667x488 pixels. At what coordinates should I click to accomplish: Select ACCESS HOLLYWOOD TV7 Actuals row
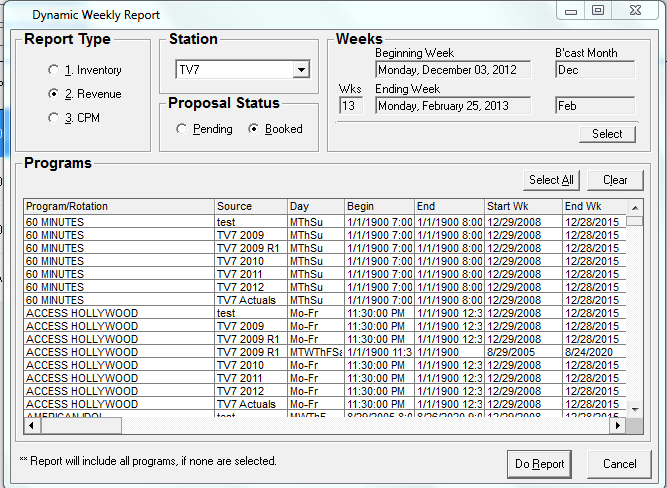pyautogui.click(x=120, y=404)
